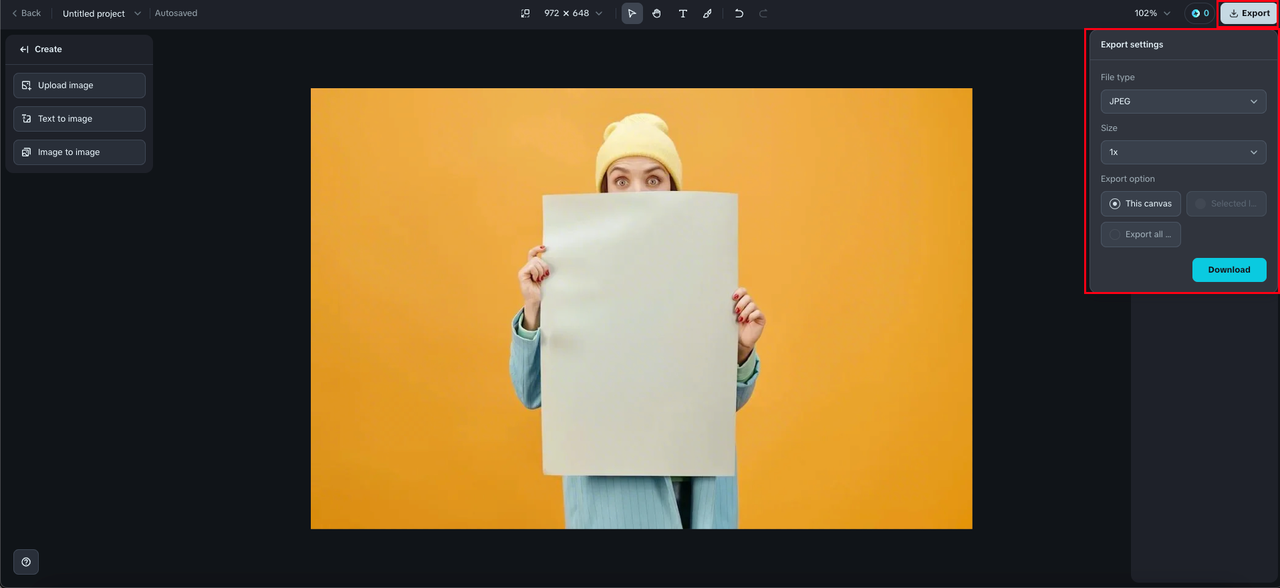Open the 972 × 648 canvas size dropdown
The width and height of the screenshot is (1280, 588).
click(574, 13)
